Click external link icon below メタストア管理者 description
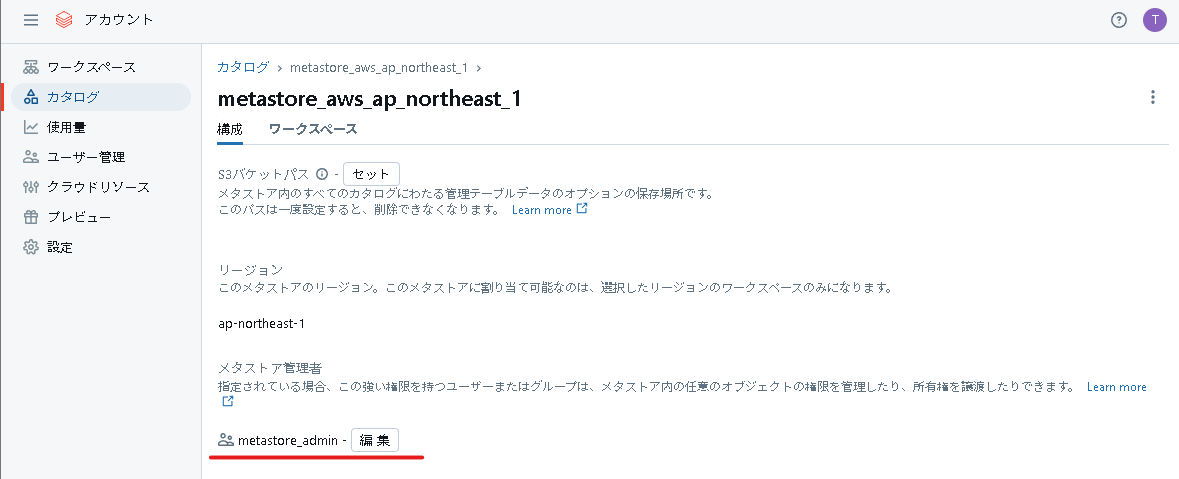 (228, 402)
